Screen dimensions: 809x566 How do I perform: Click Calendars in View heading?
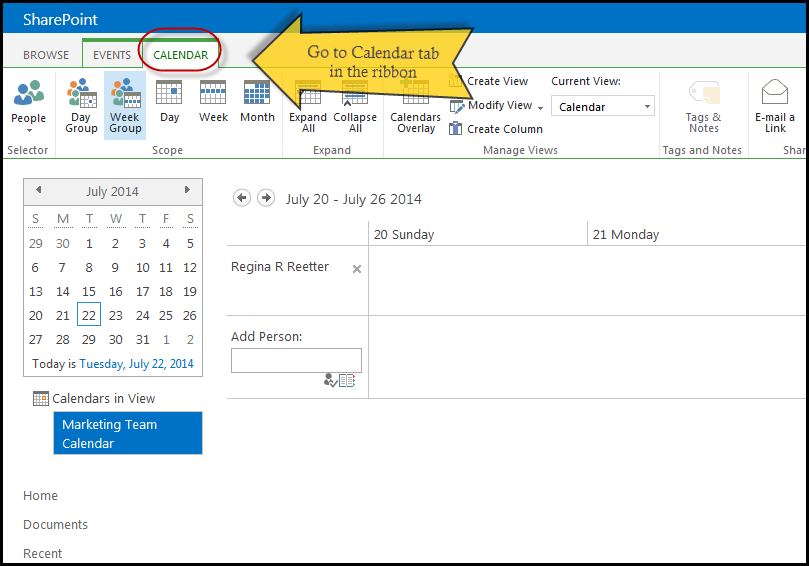103,398
